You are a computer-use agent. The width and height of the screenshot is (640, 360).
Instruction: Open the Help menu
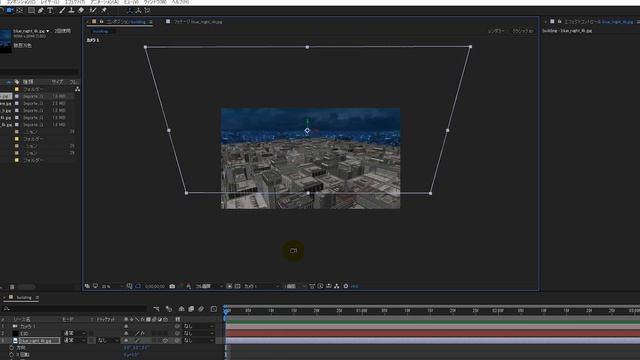pyautogui.click(x=180, y=2)
